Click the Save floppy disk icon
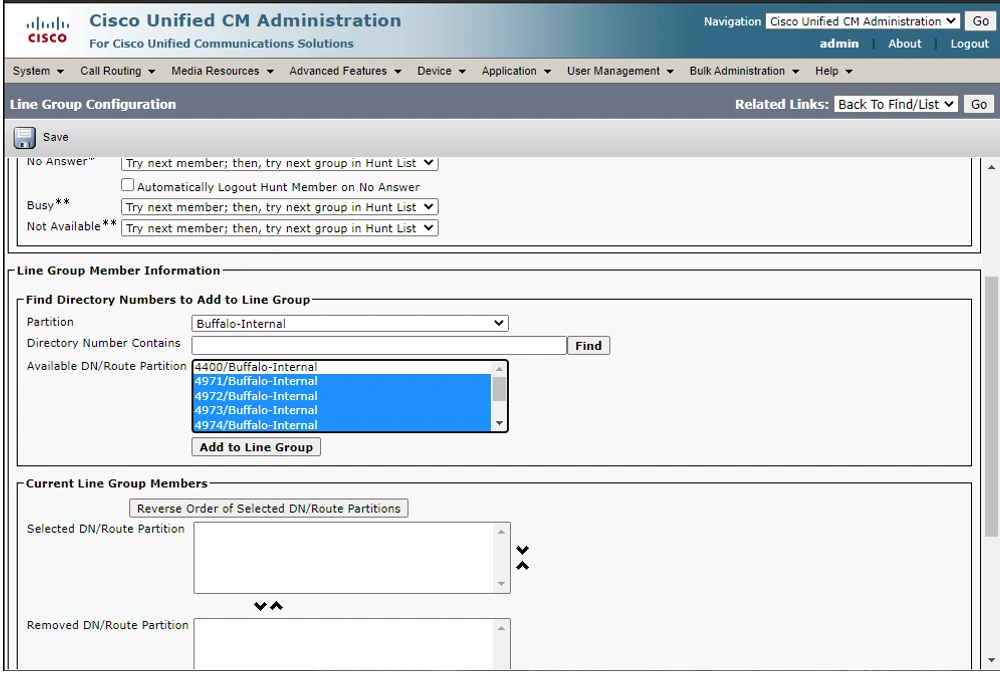This screenshot has height=674, width=1000. click(x=25, y=138)
